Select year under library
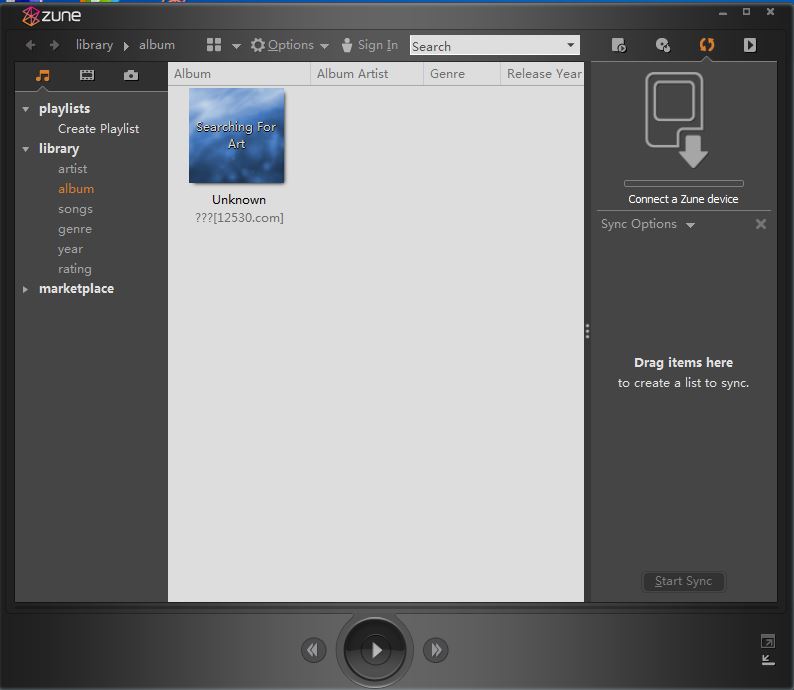The height and width of the screenshot is (690, 794). (x=70, y=249)
